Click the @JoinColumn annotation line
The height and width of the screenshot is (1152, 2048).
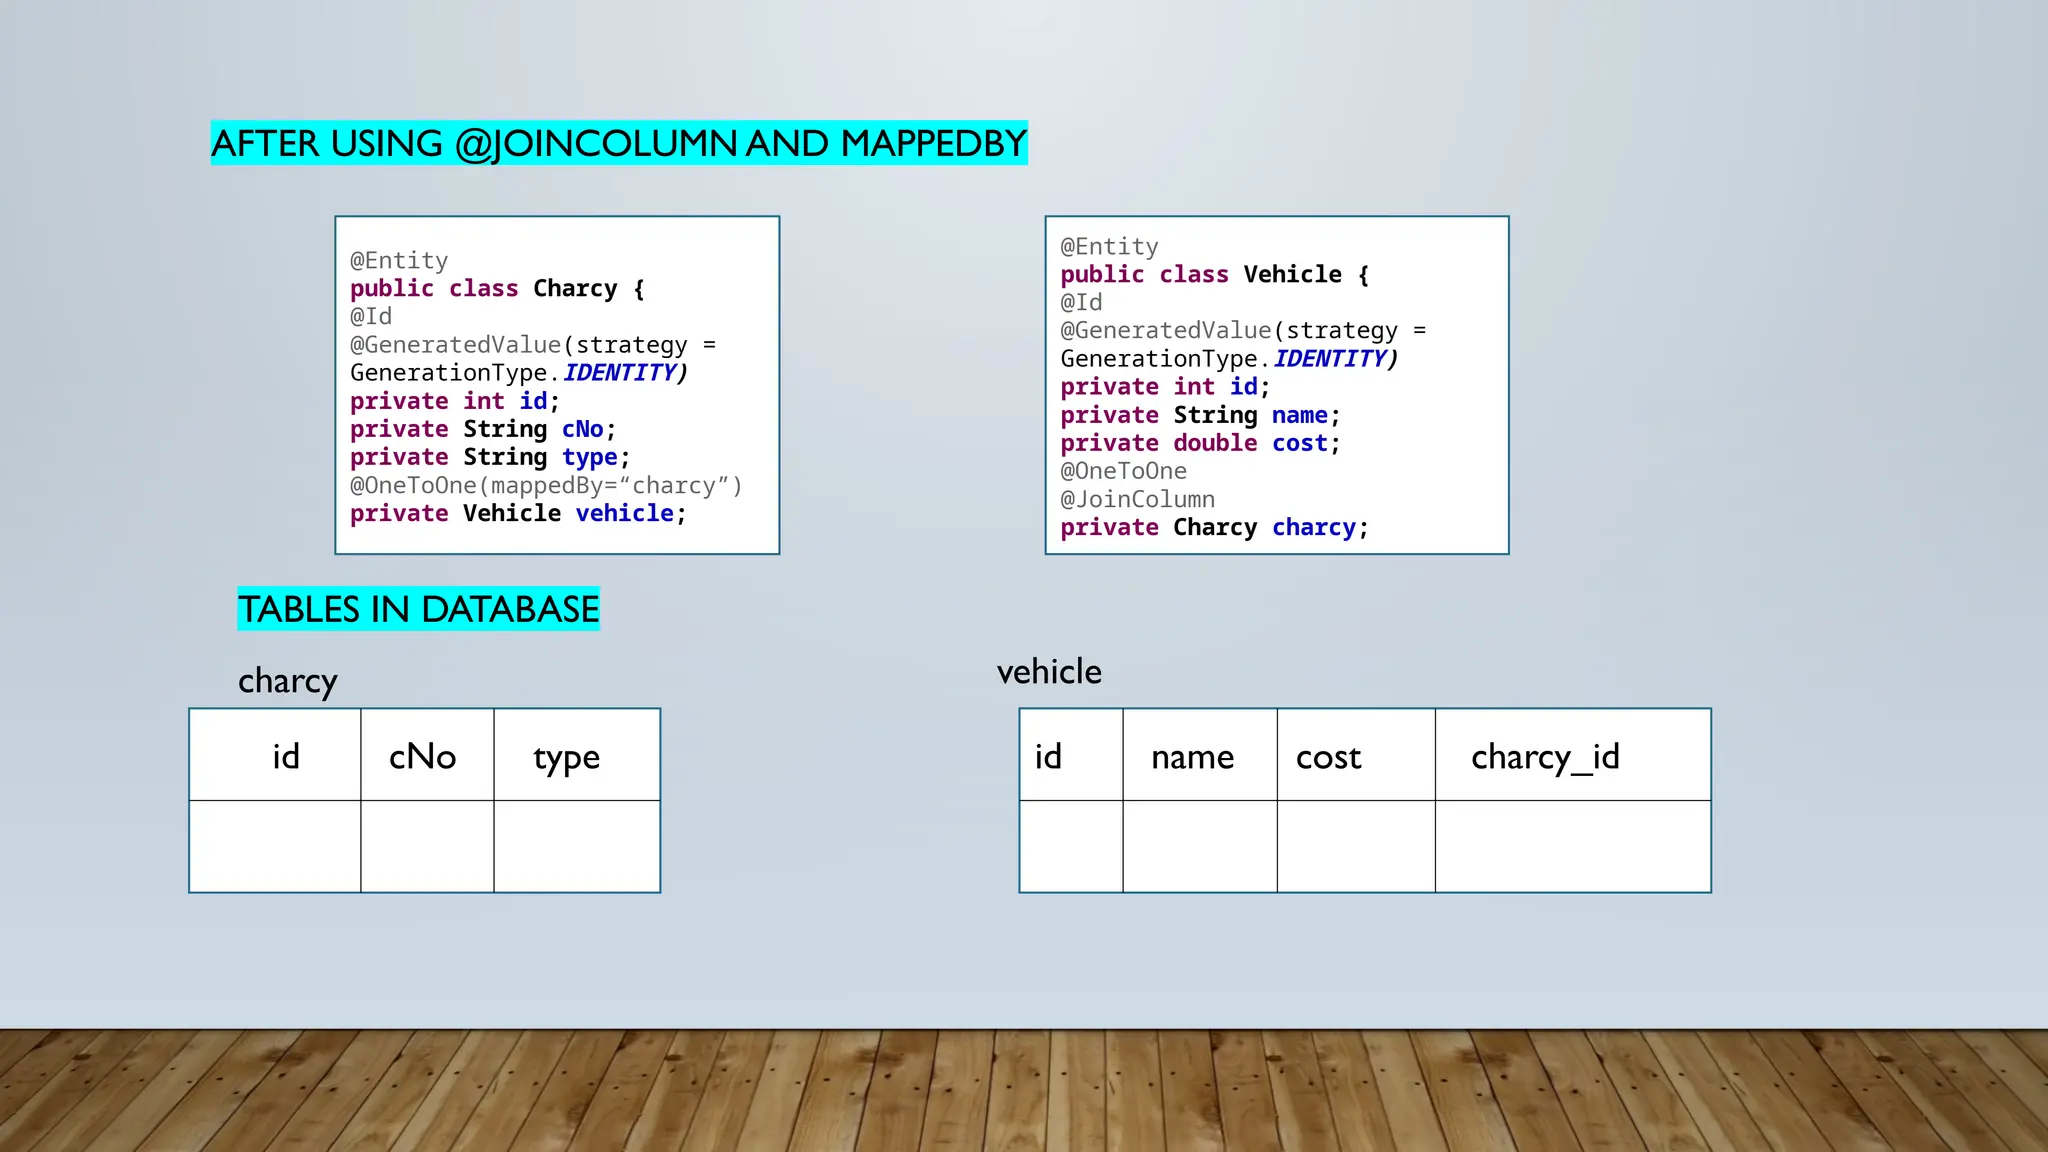click(x=1137, y=499)
